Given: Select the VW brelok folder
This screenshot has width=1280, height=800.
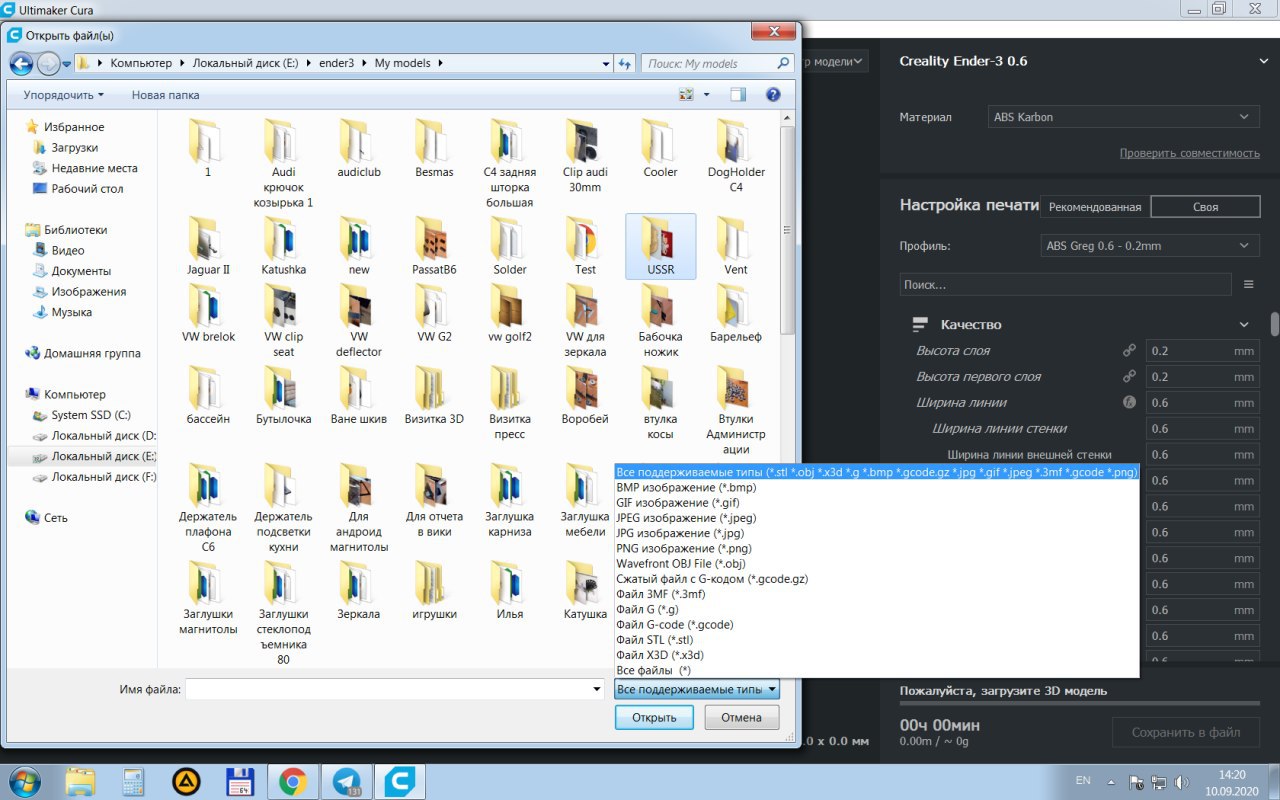Looking at the screenshot, I should coord(208,313).
